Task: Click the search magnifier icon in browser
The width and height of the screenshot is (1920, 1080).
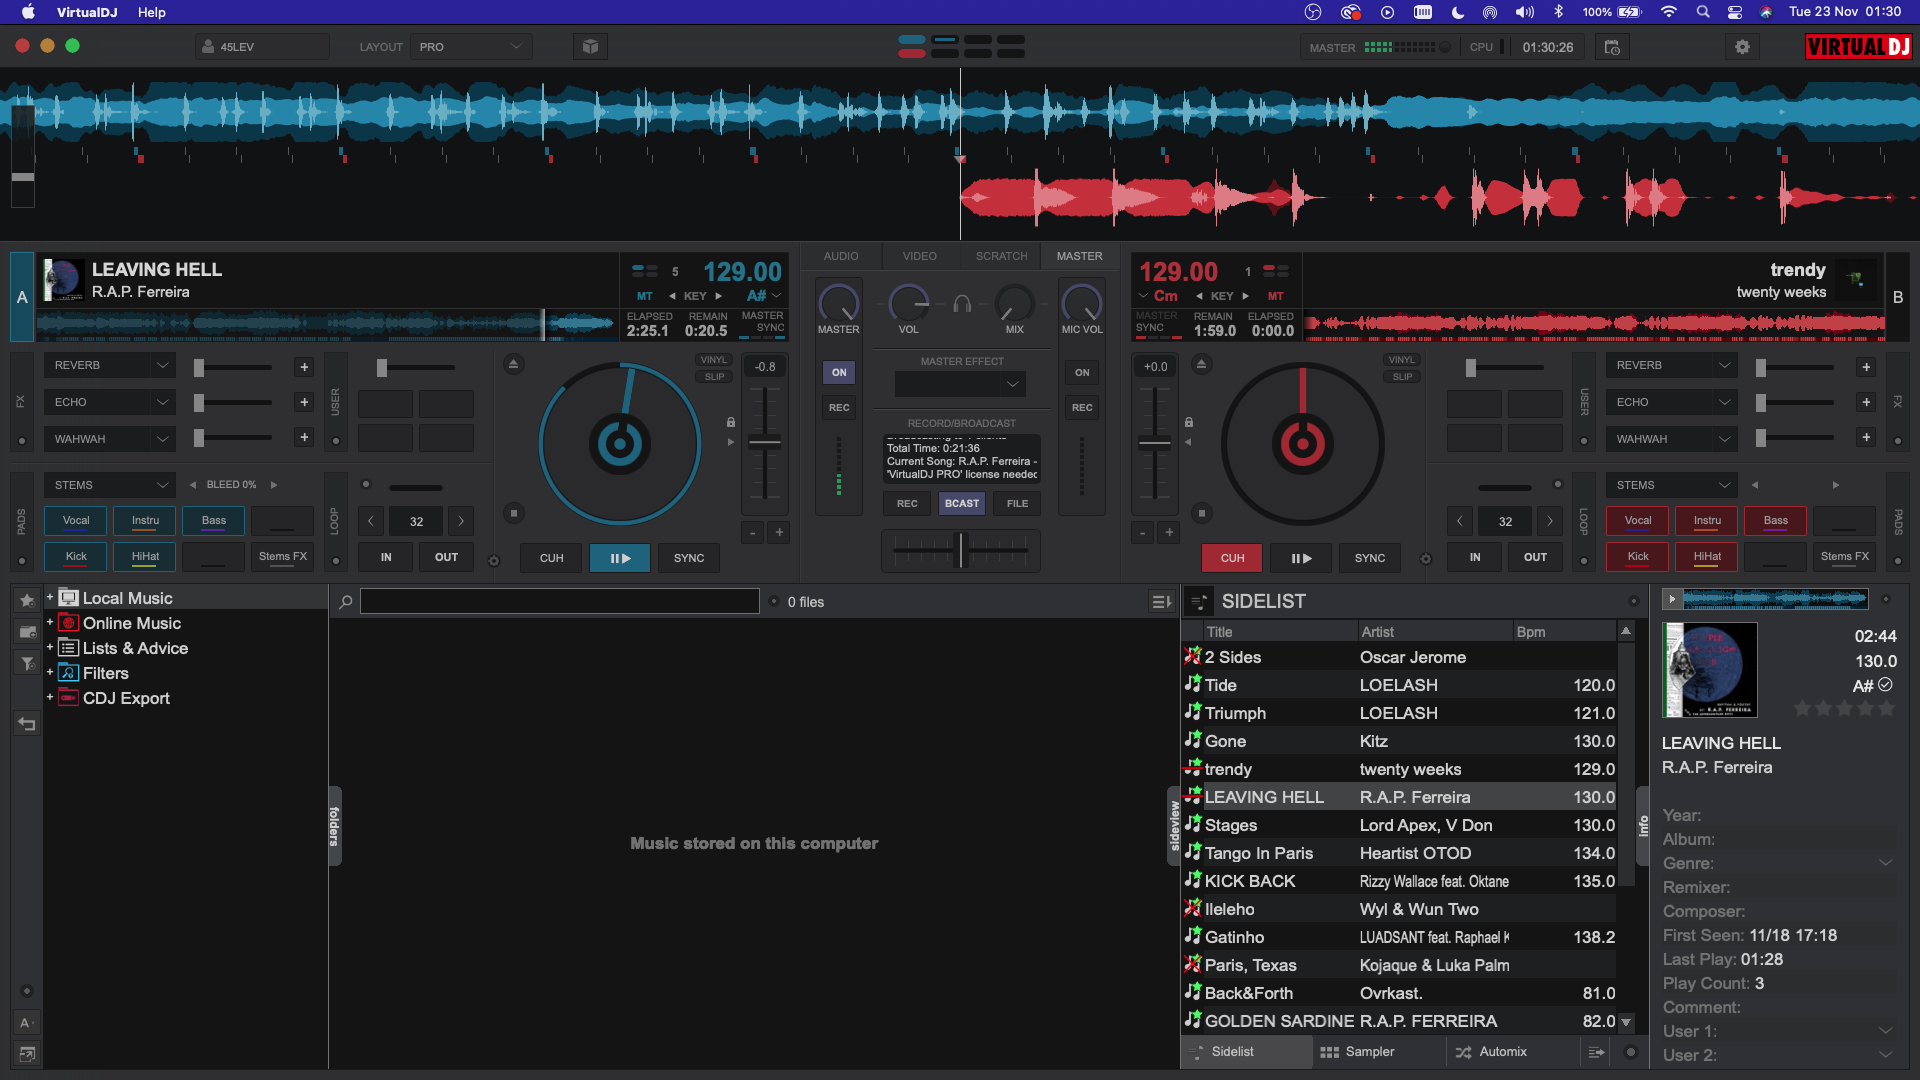Action: click(x=345, y=602)
